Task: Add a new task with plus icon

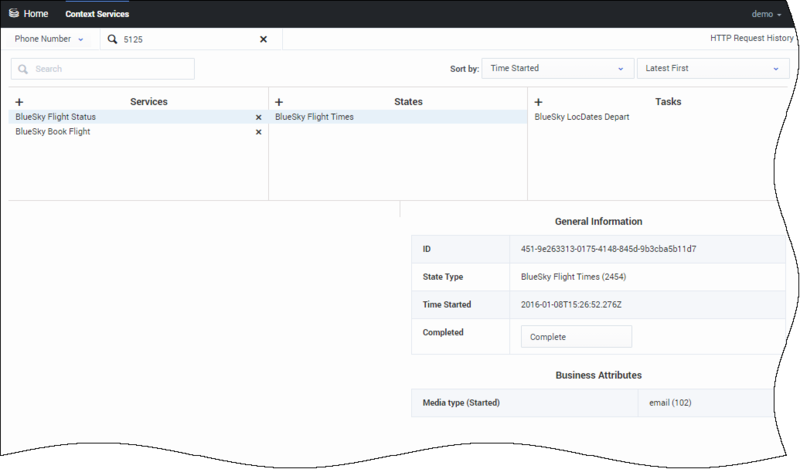Action: click(x=538, y=102)
